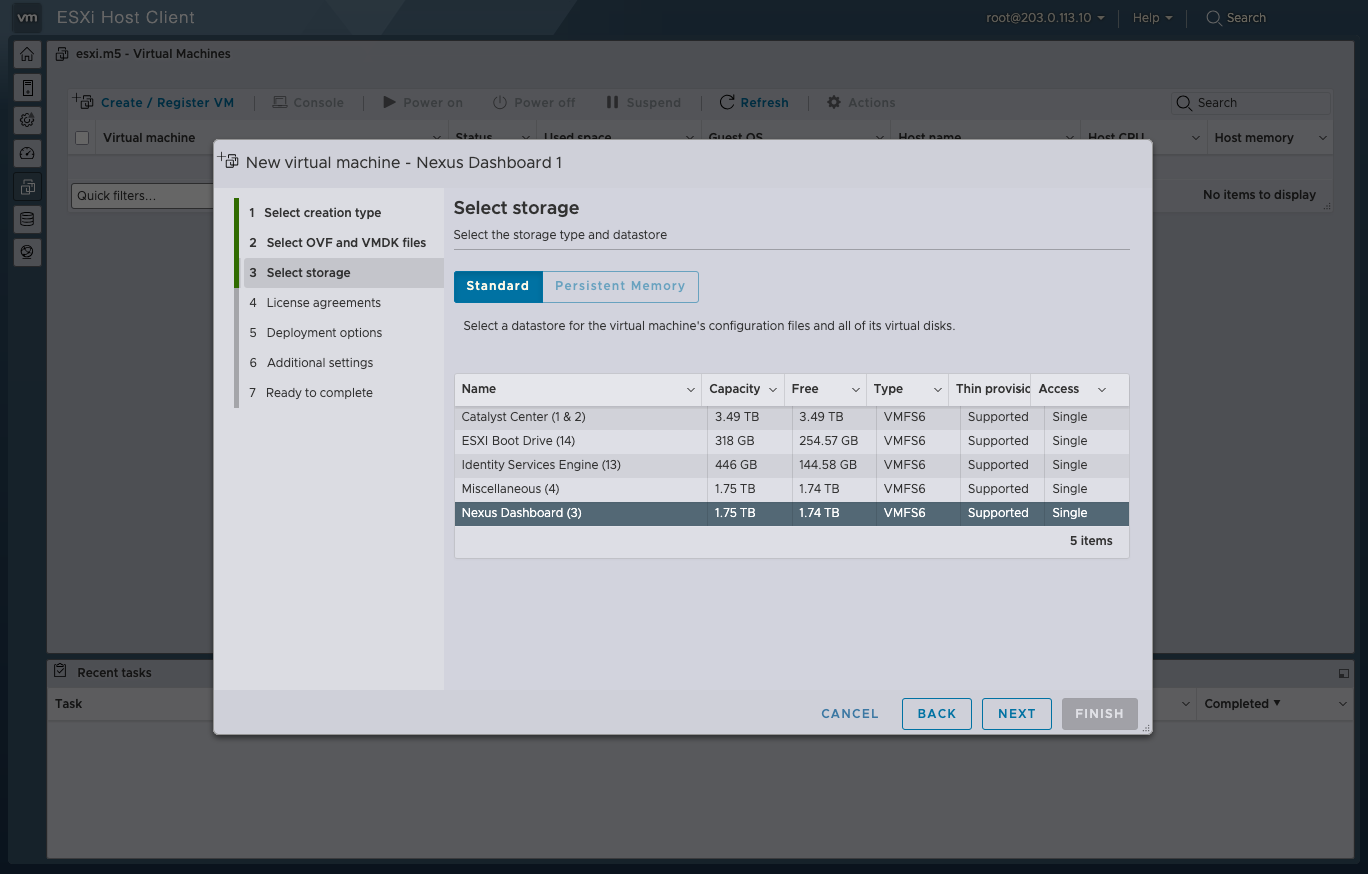Click the search field in the VM toolbar
This screenshot has height=874, width=1368.
(x=1251, y=102)
